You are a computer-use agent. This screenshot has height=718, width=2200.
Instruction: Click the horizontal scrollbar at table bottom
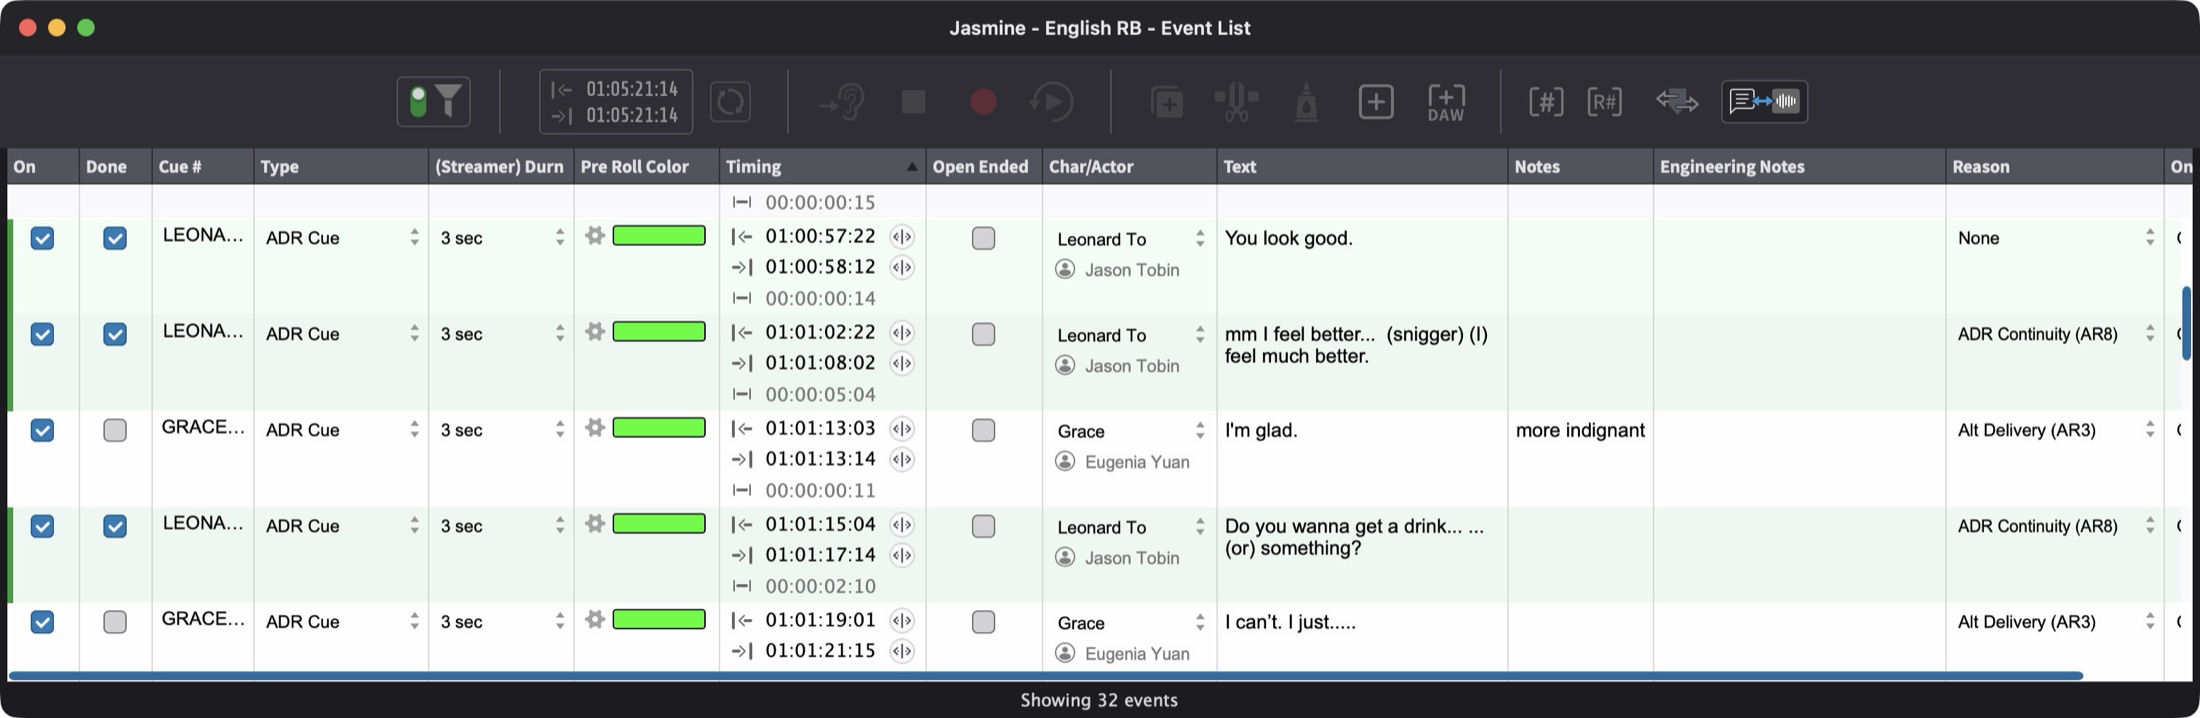1046,676
